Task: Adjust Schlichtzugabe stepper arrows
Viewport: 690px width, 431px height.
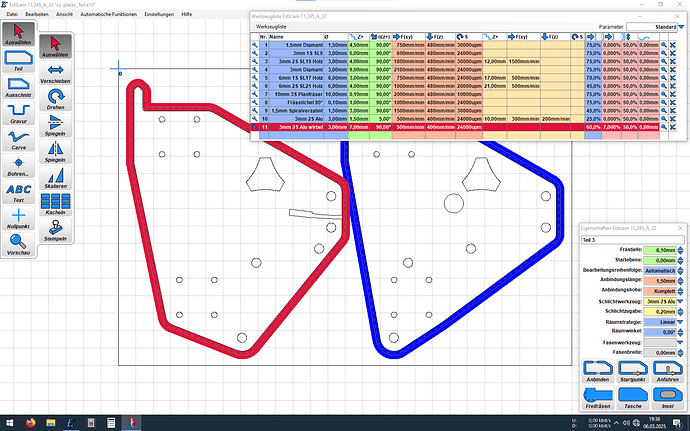Action: tap(680, 312)
